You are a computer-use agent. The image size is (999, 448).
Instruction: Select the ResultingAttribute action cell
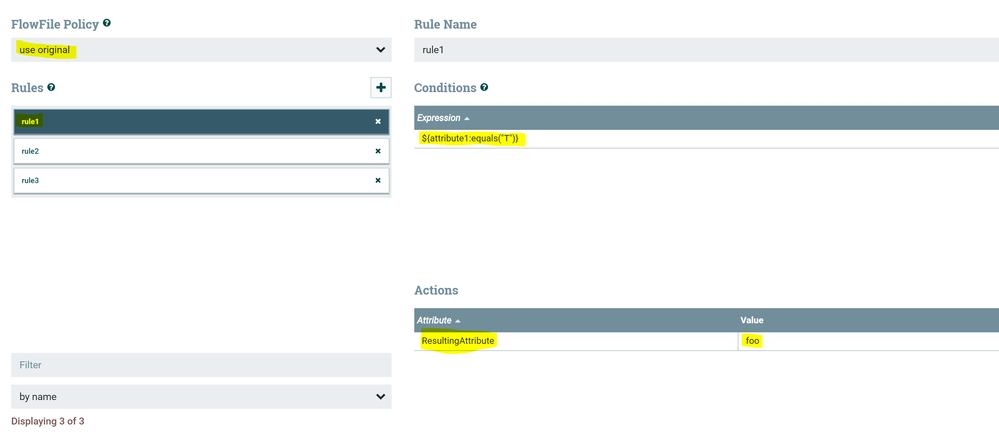pos(458,341)
